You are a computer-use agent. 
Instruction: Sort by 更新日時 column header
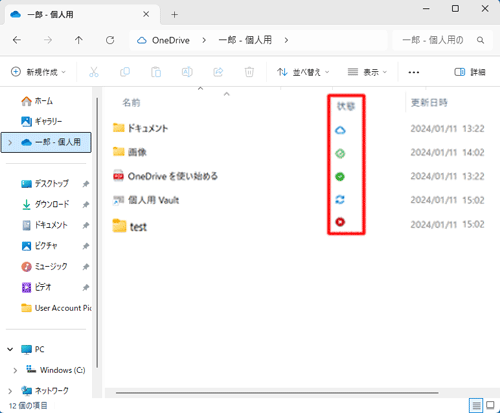[x=429, y=102]
